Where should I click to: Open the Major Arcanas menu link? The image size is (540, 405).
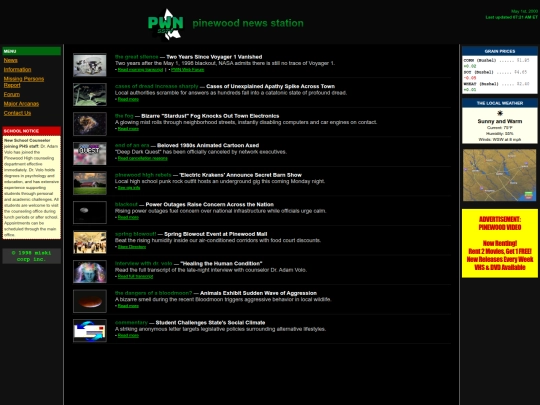tap(21, 104)
